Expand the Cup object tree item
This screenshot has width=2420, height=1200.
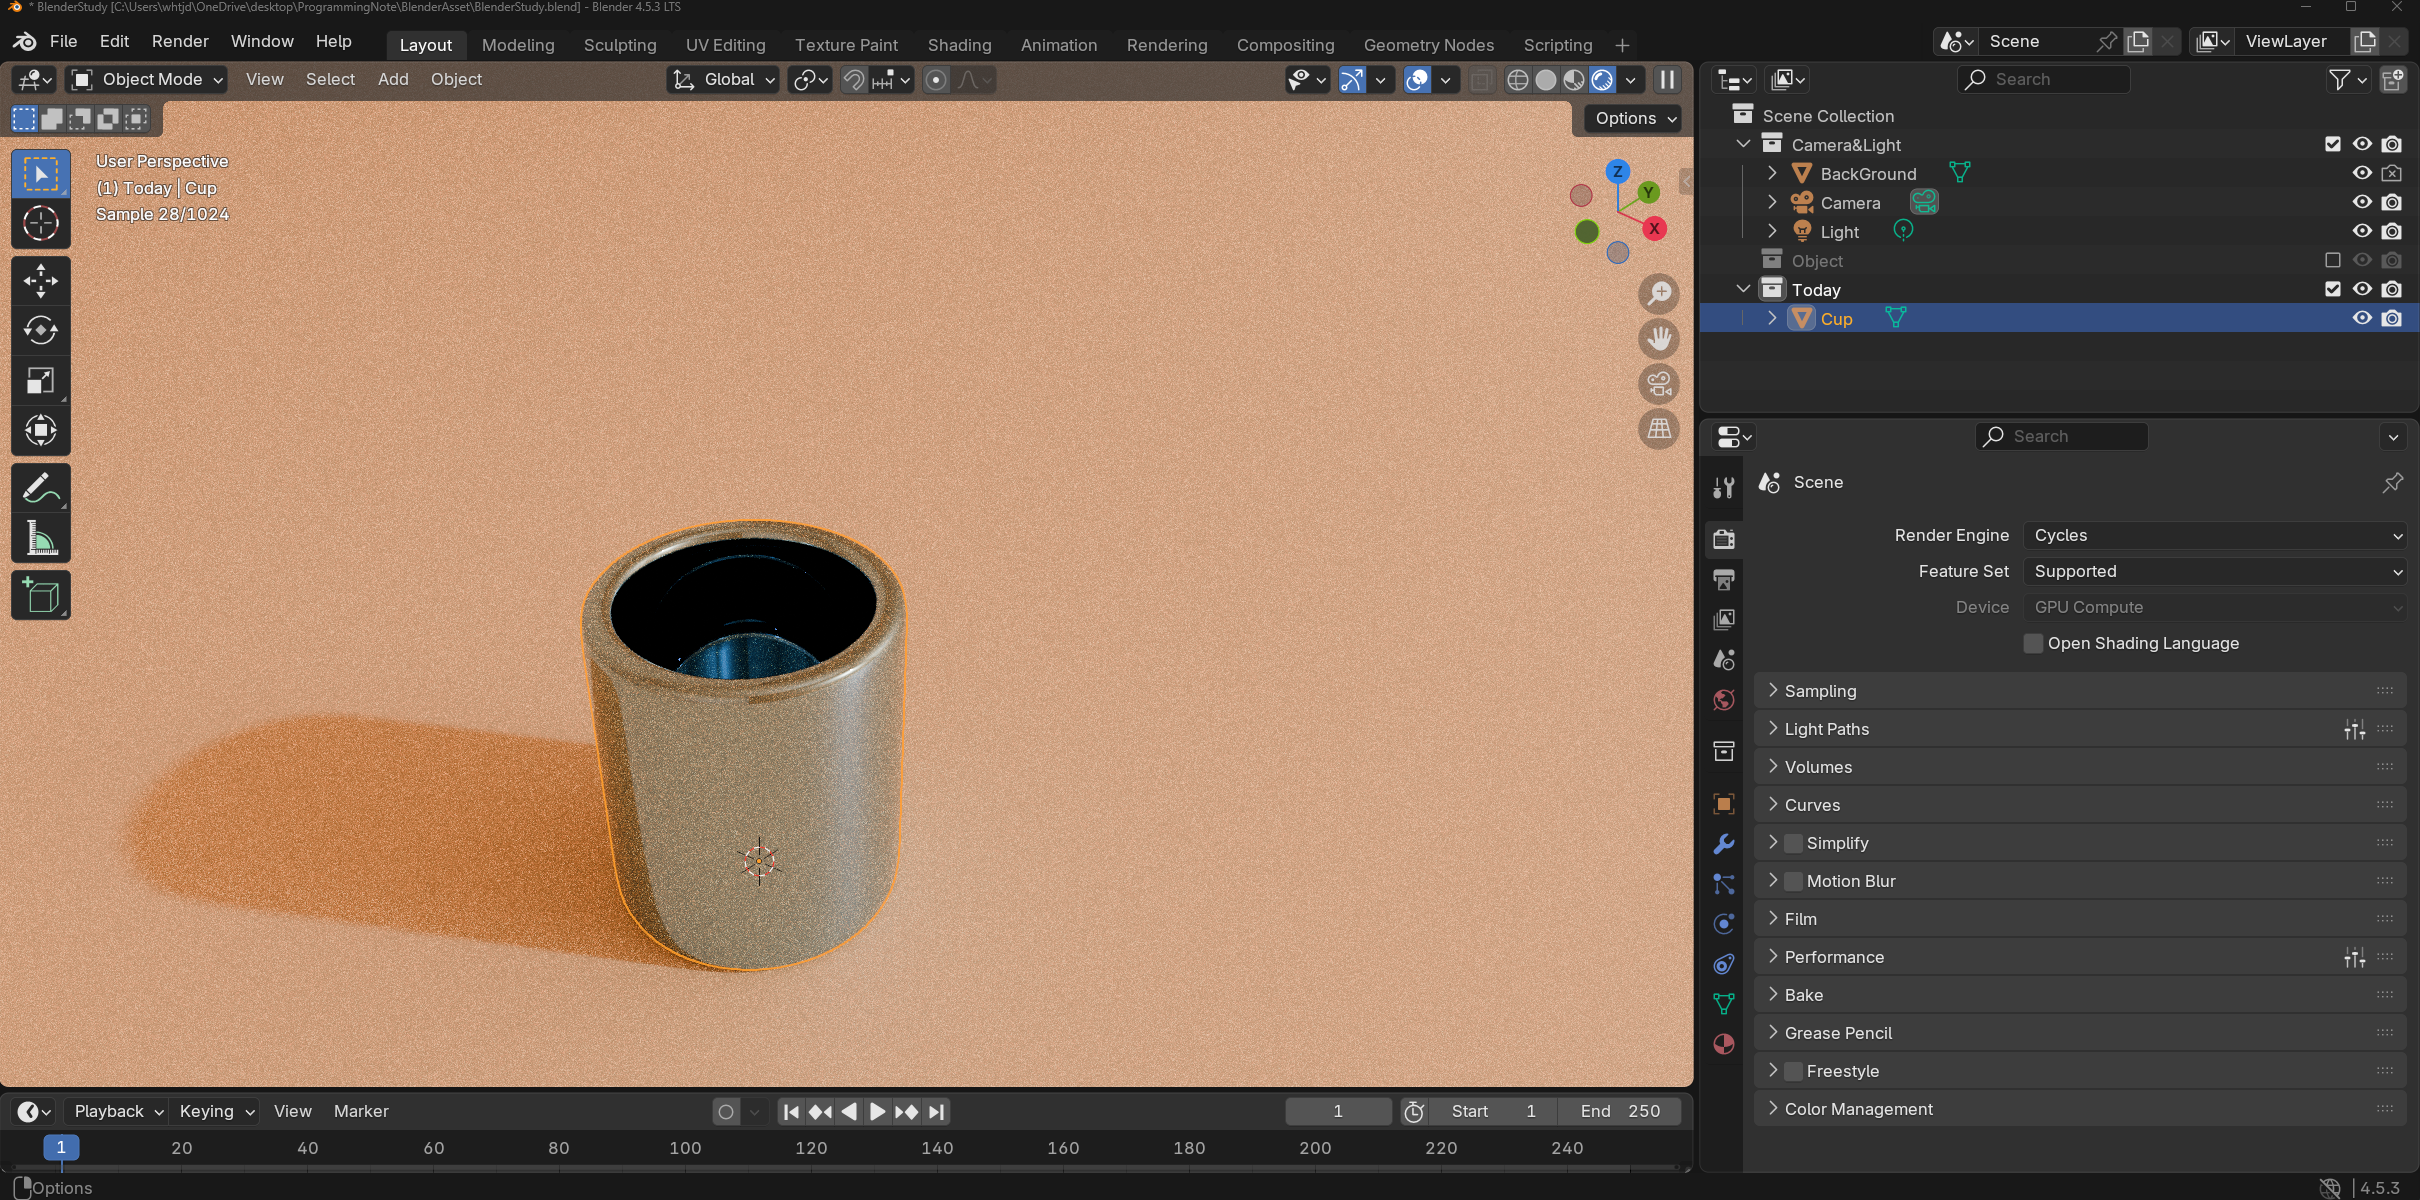(1772, 318)
